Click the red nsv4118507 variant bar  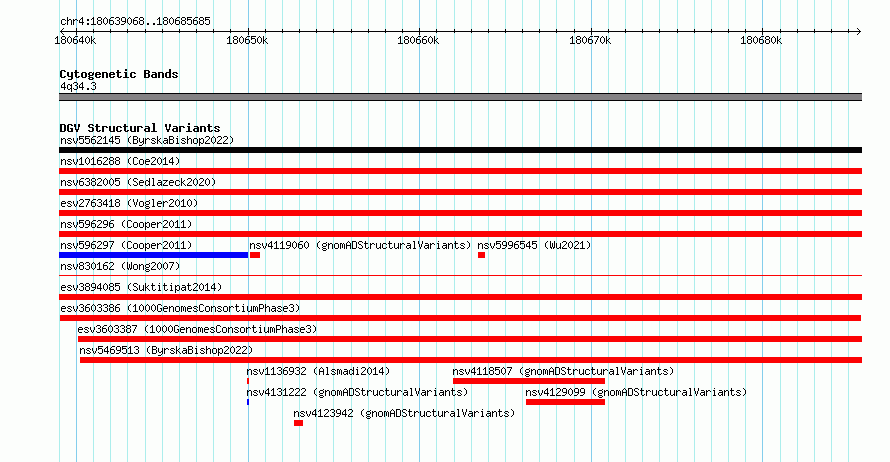point(529,381)
